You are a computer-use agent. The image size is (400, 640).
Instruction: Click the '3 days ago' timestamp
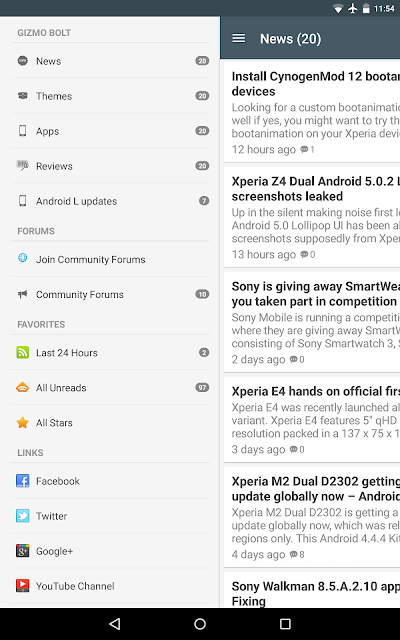coord(258,449)
